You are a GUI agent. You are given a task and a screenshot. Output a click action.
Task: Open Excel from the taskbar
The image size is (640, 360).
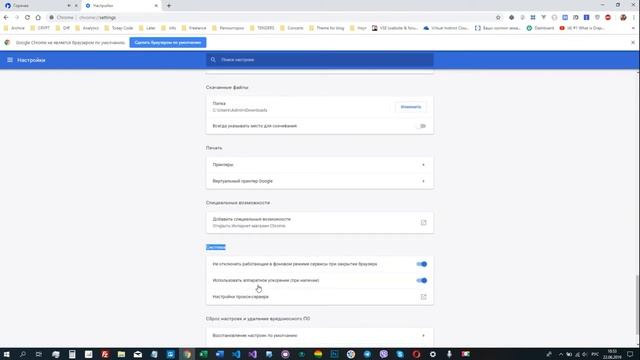[x=203, y=354]
